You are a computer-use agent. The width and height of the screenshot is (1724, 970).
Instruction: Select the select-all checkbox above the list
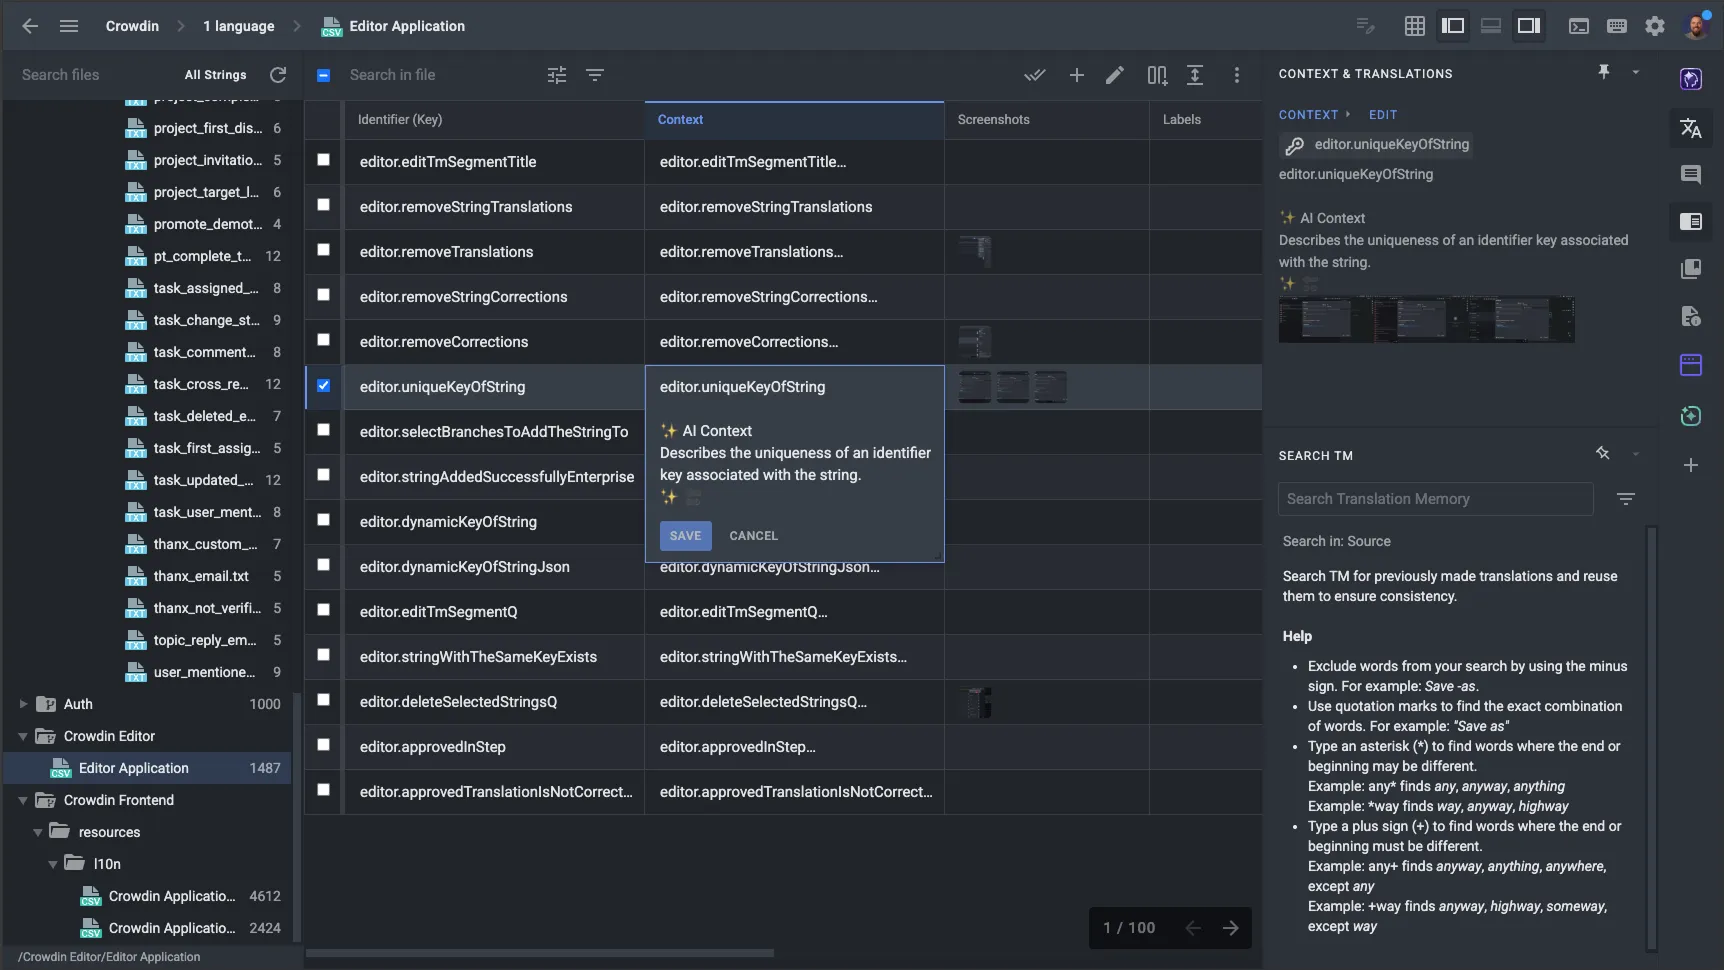coord(323,75)
